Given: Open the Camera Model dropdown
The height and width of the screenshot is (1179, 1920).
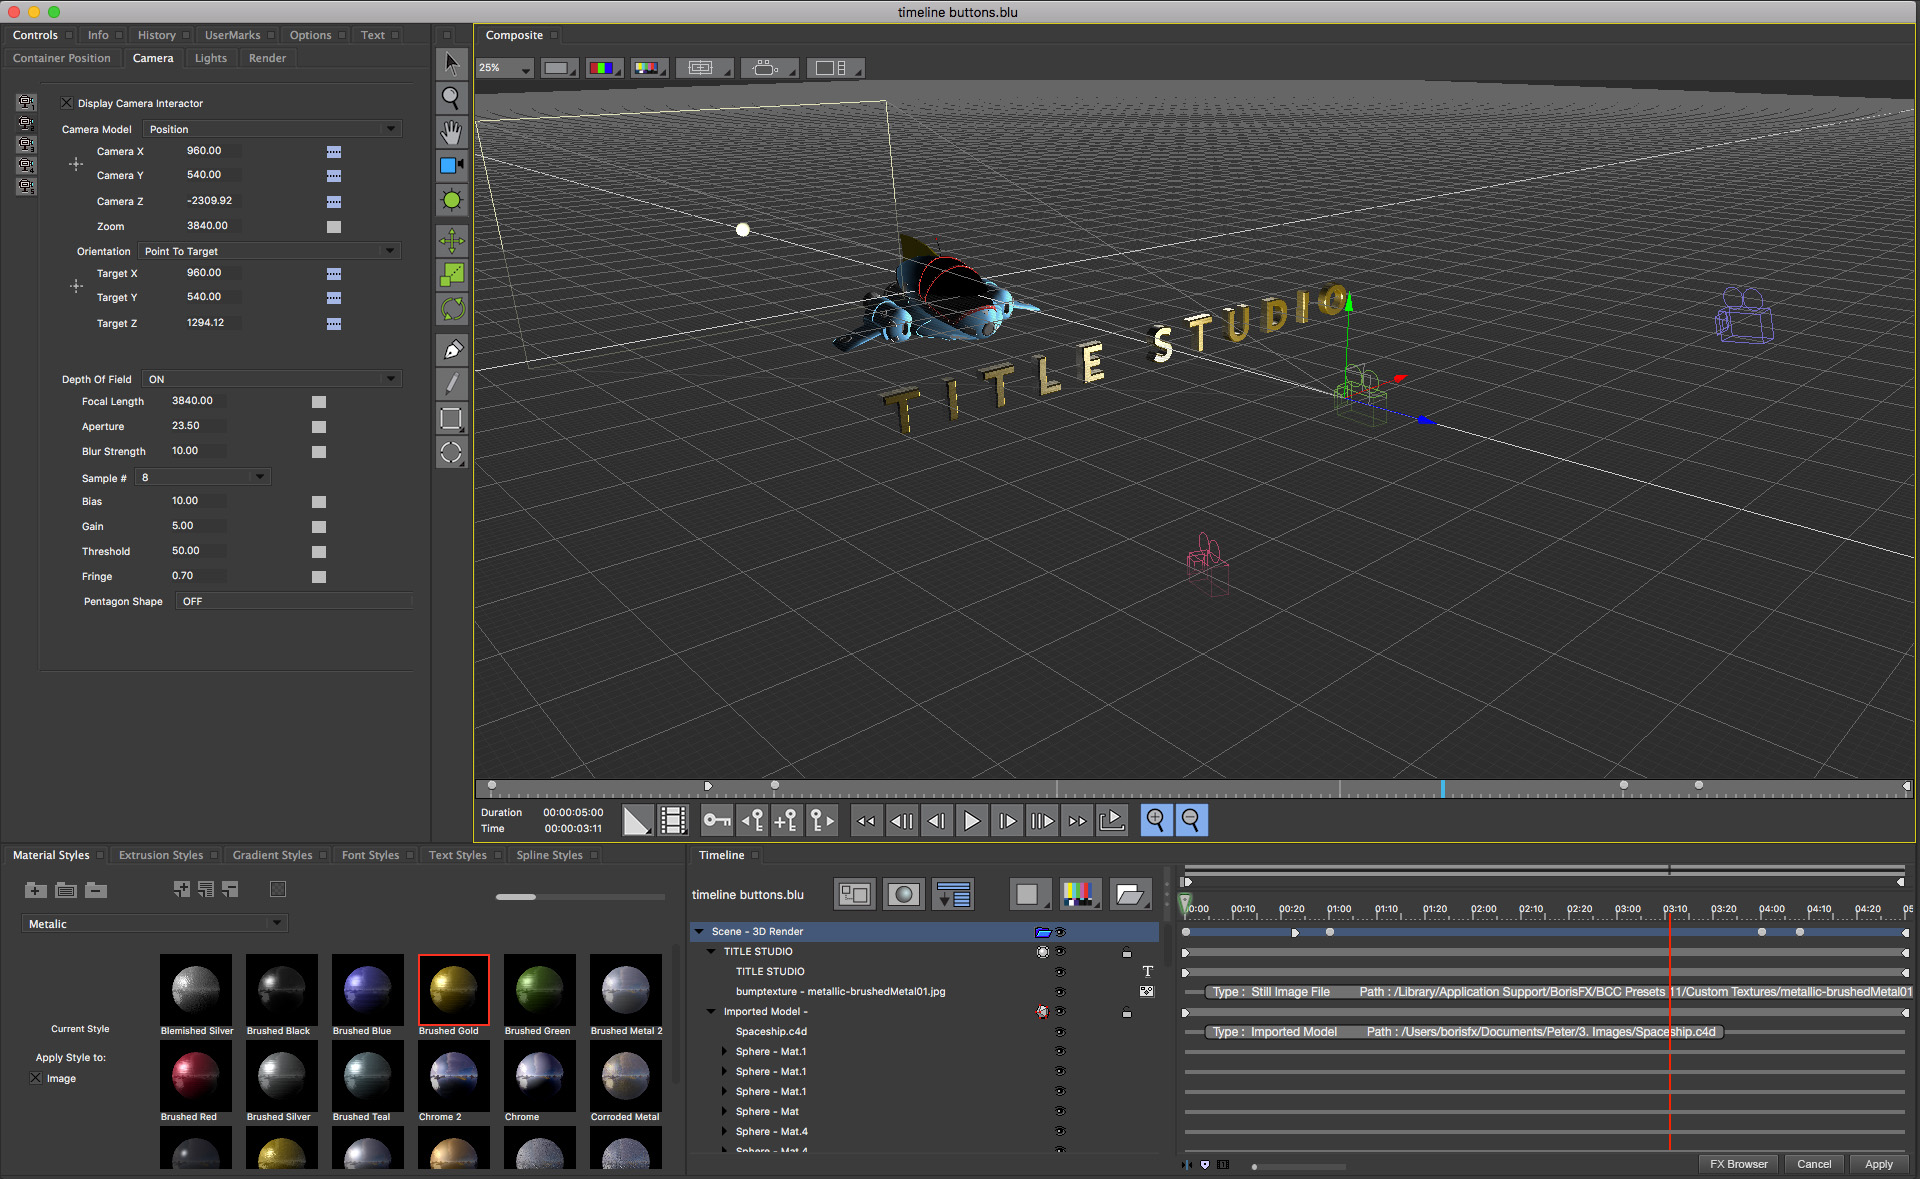Looking at the screenshot, I should tap(272, 129).
